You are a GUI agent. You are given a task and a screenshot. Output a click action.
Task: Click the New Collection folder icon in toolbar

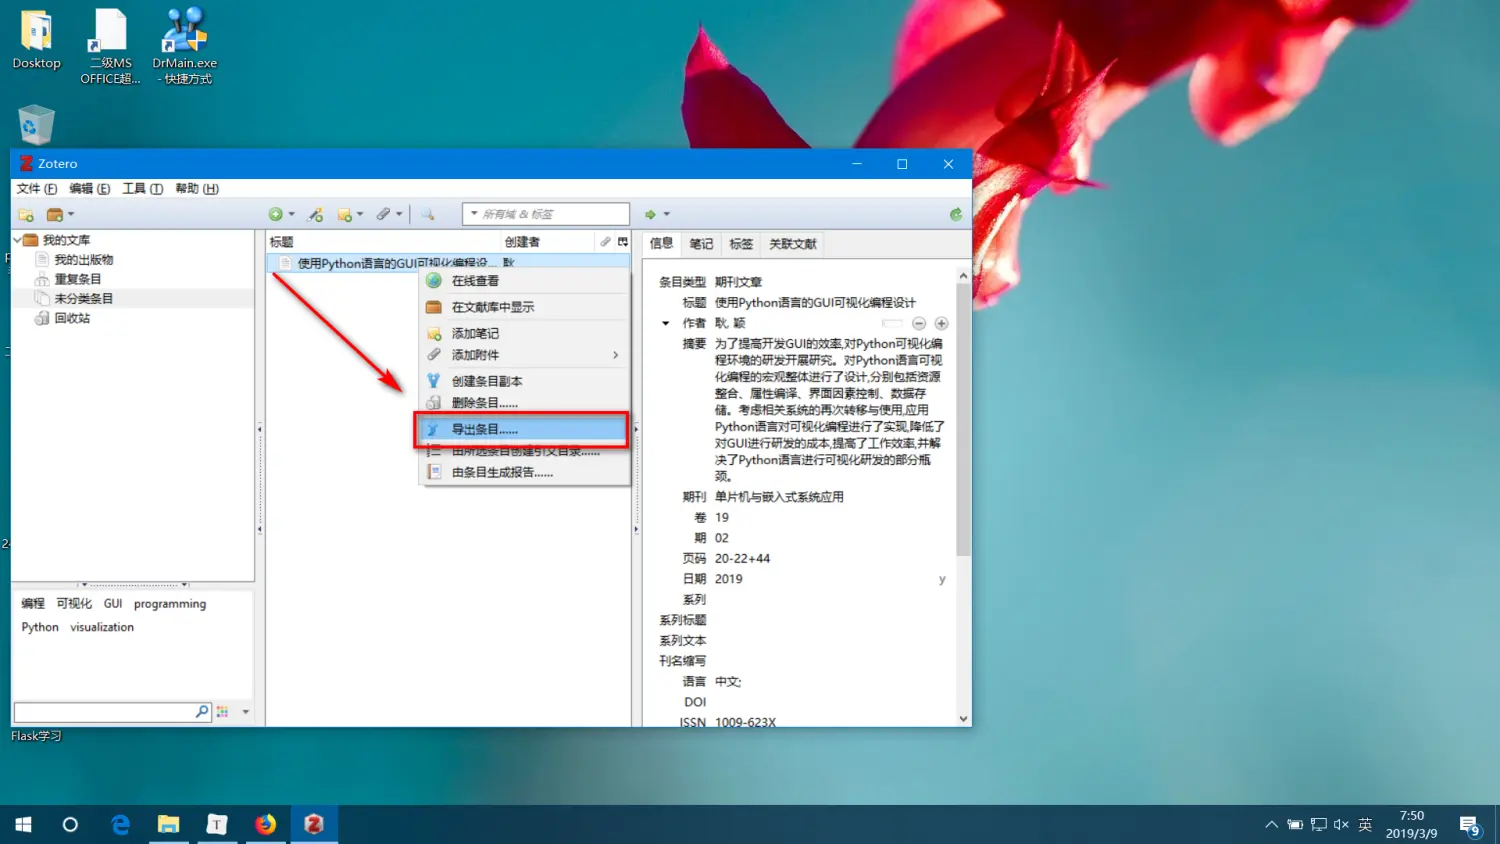coord(27,214)
